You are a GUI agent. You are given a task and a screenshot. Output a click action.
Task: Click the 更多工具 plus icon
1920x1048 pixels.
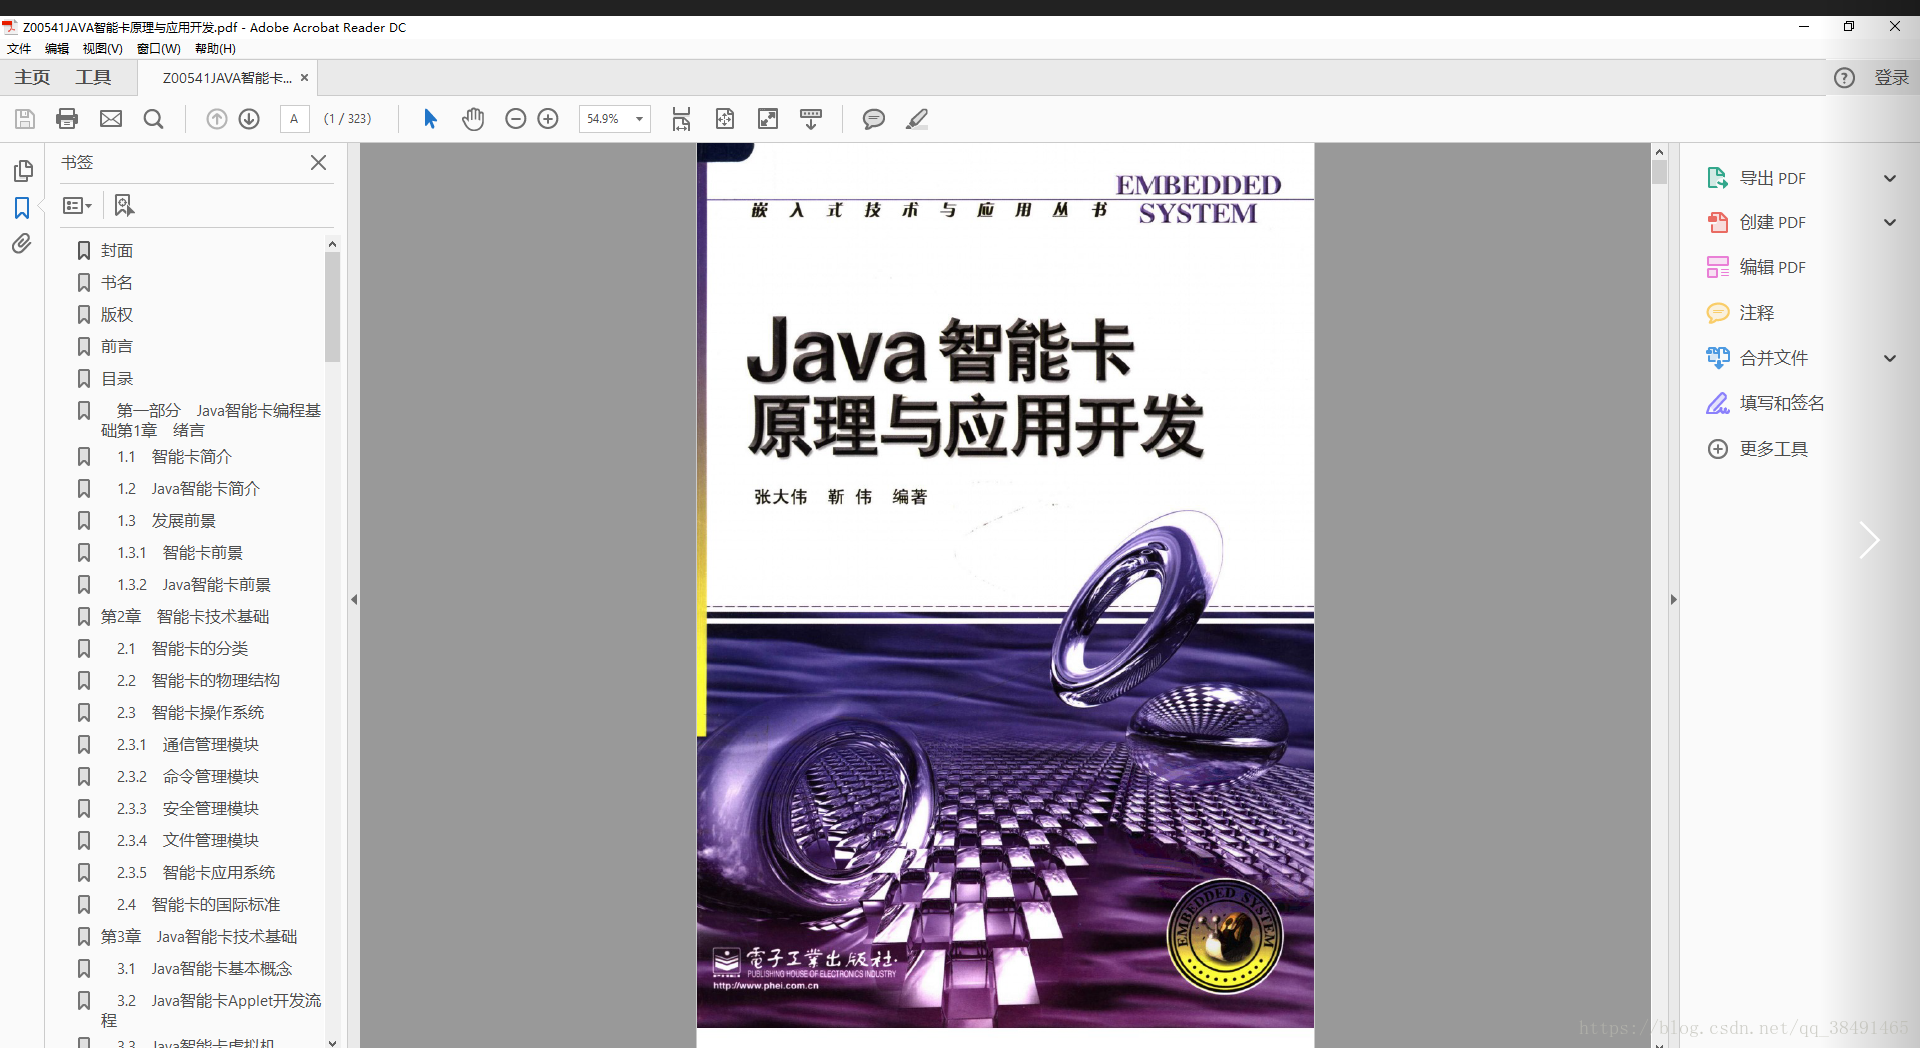point(1717,449)
